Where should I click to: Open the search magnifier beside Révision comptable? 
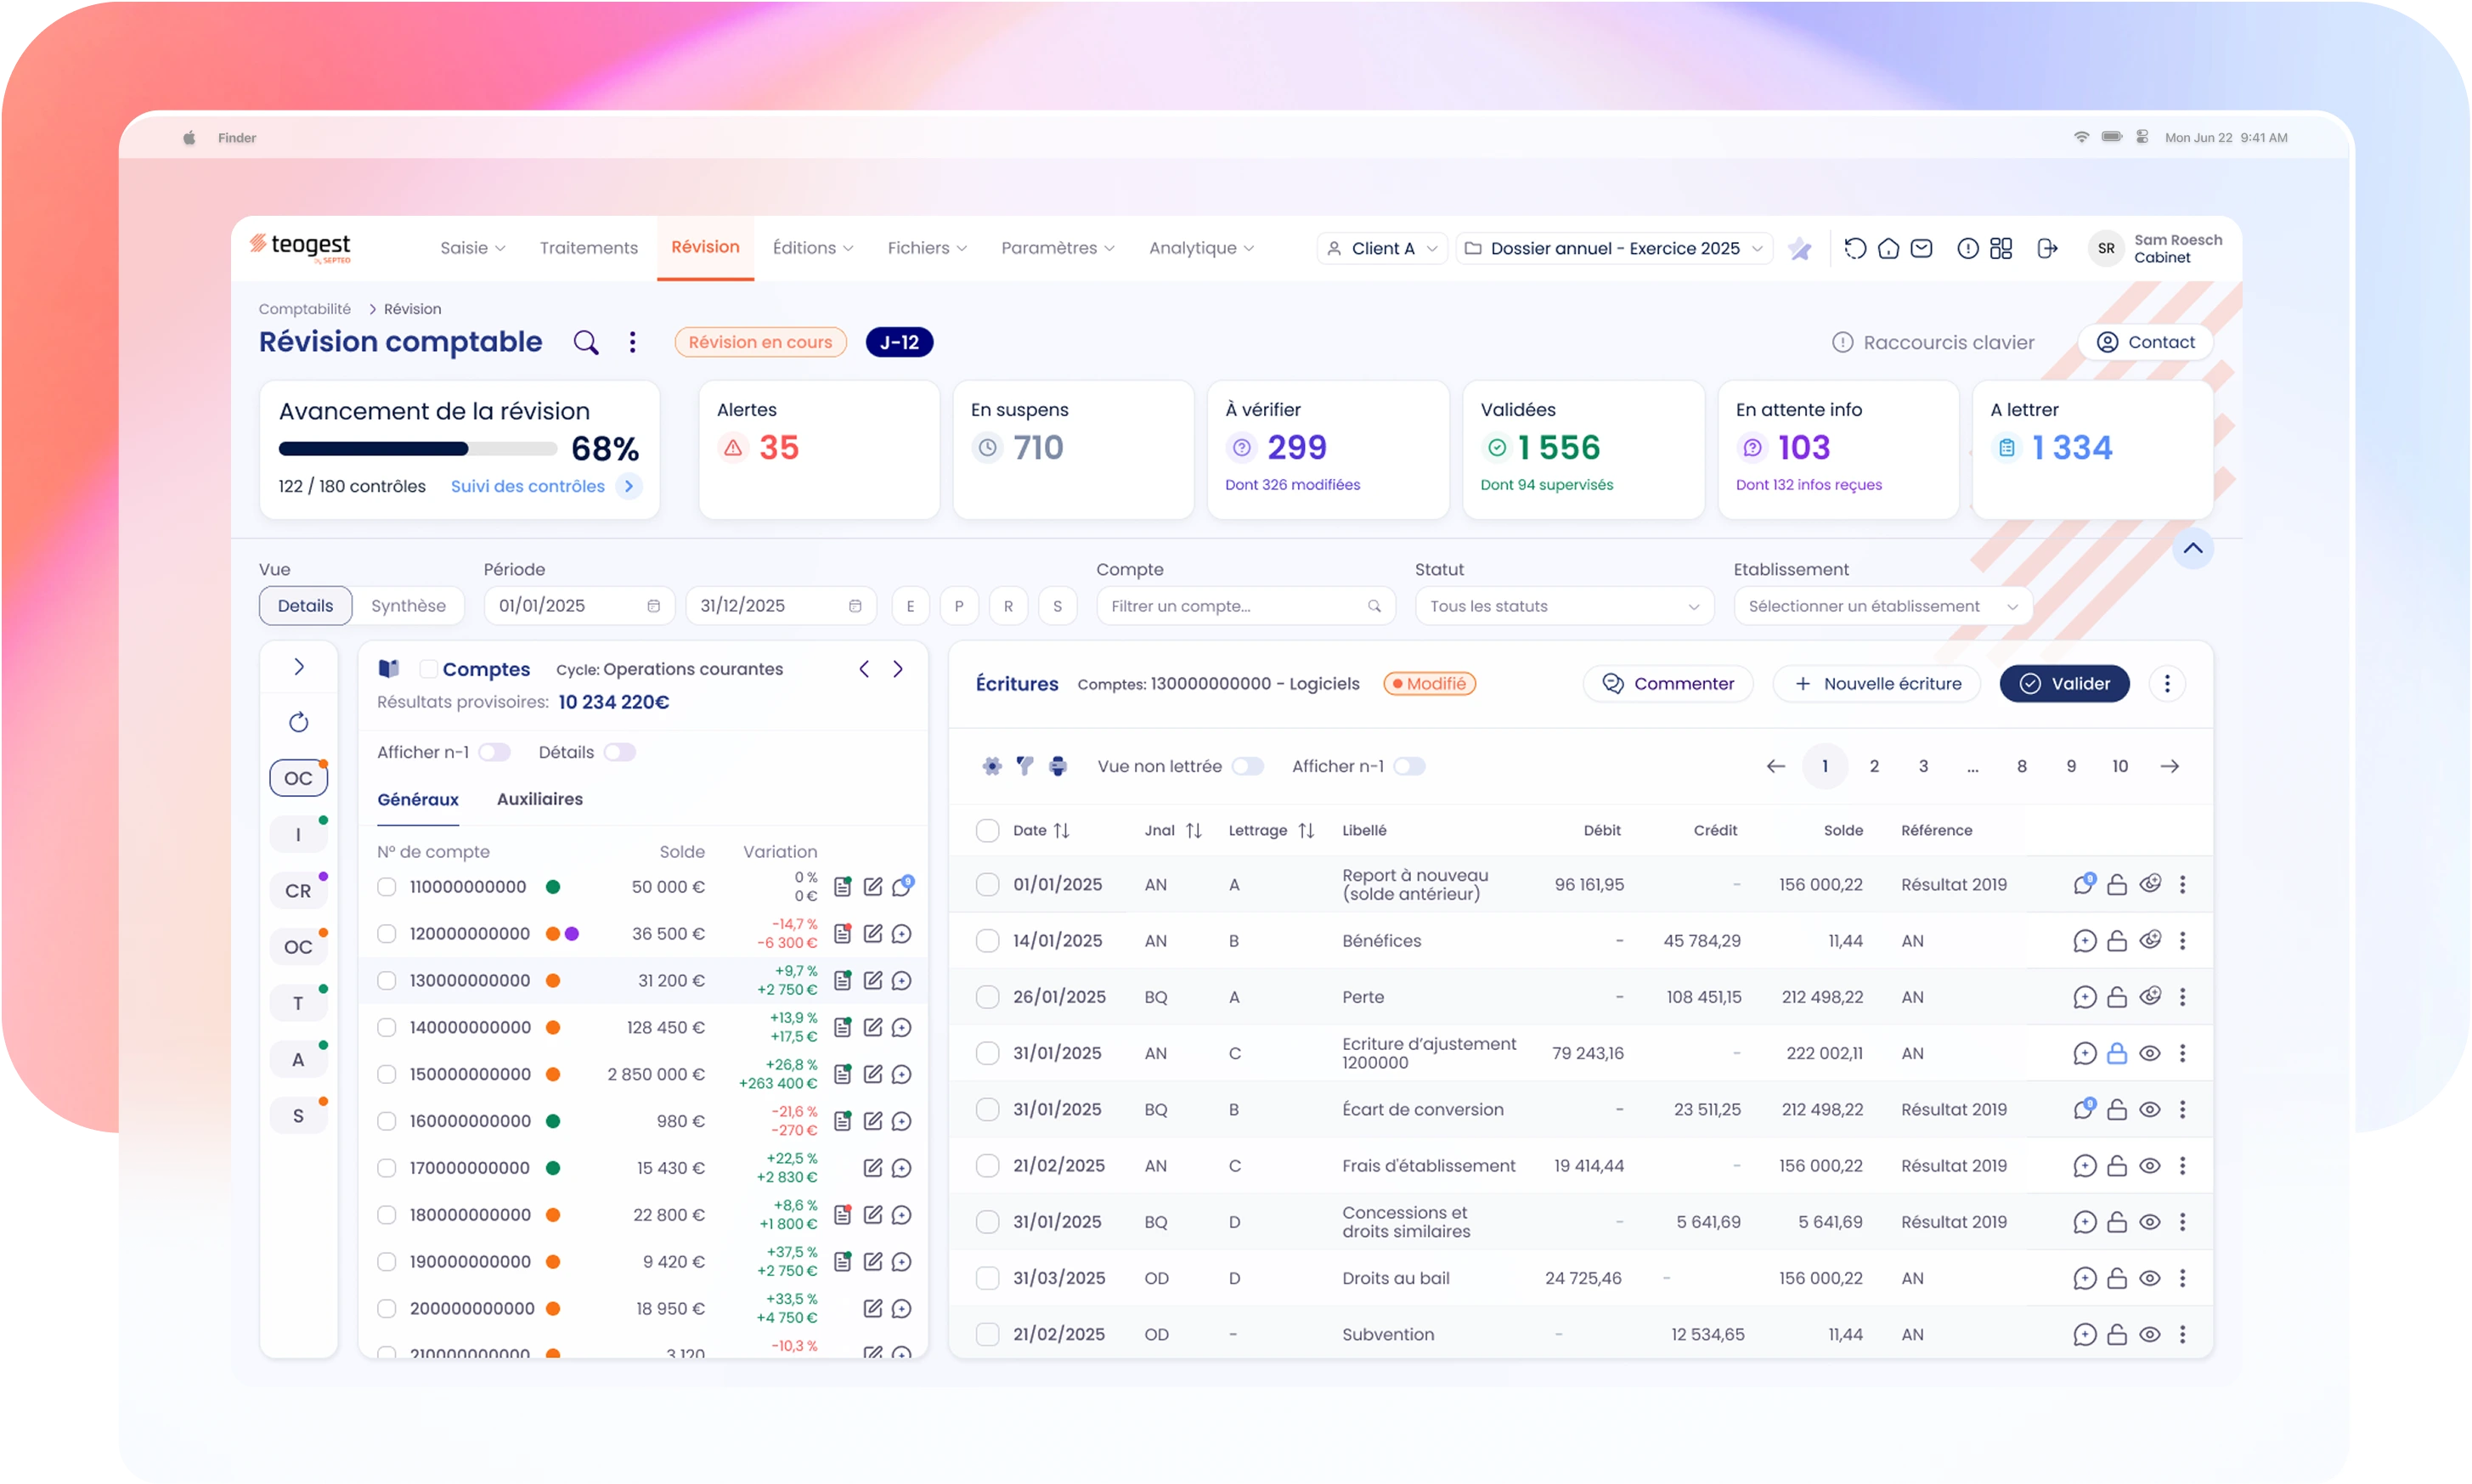(x=585, y=342)
